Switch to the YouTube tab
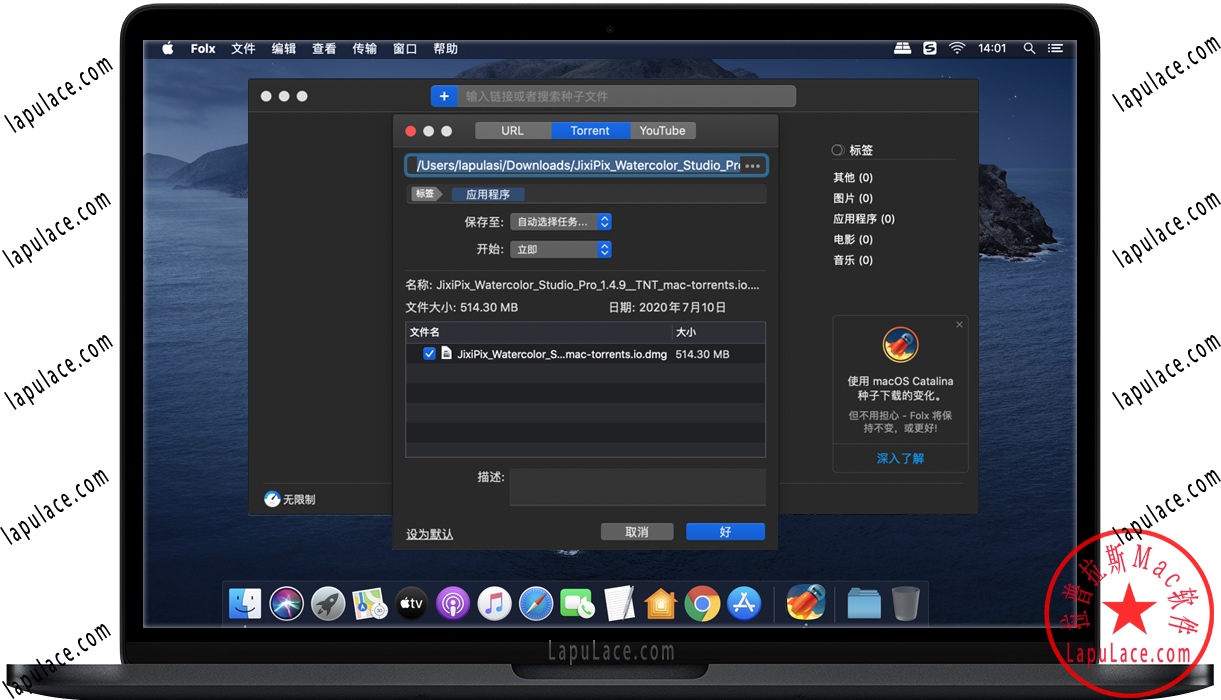The width and height of the screenshot is (1221, 700). (x=662, y=130)
